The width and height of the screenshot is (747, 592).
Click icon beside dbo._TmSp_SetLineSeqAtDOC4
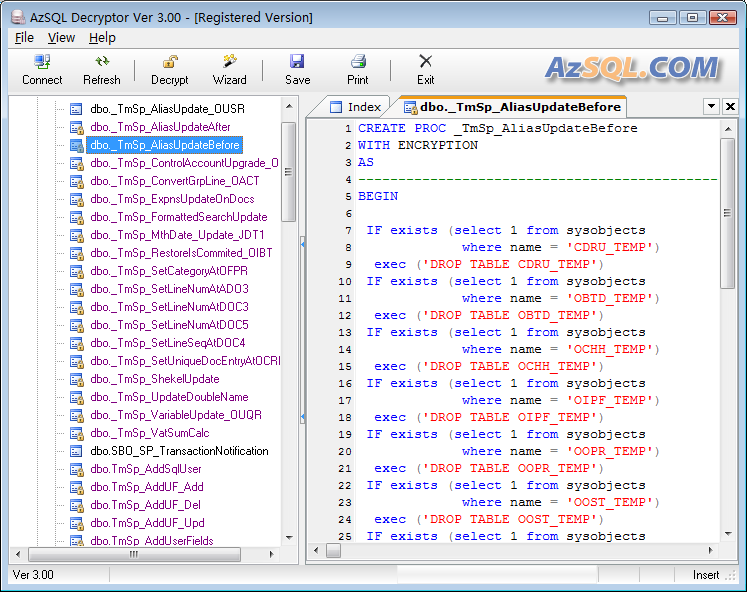pos(76,343)
